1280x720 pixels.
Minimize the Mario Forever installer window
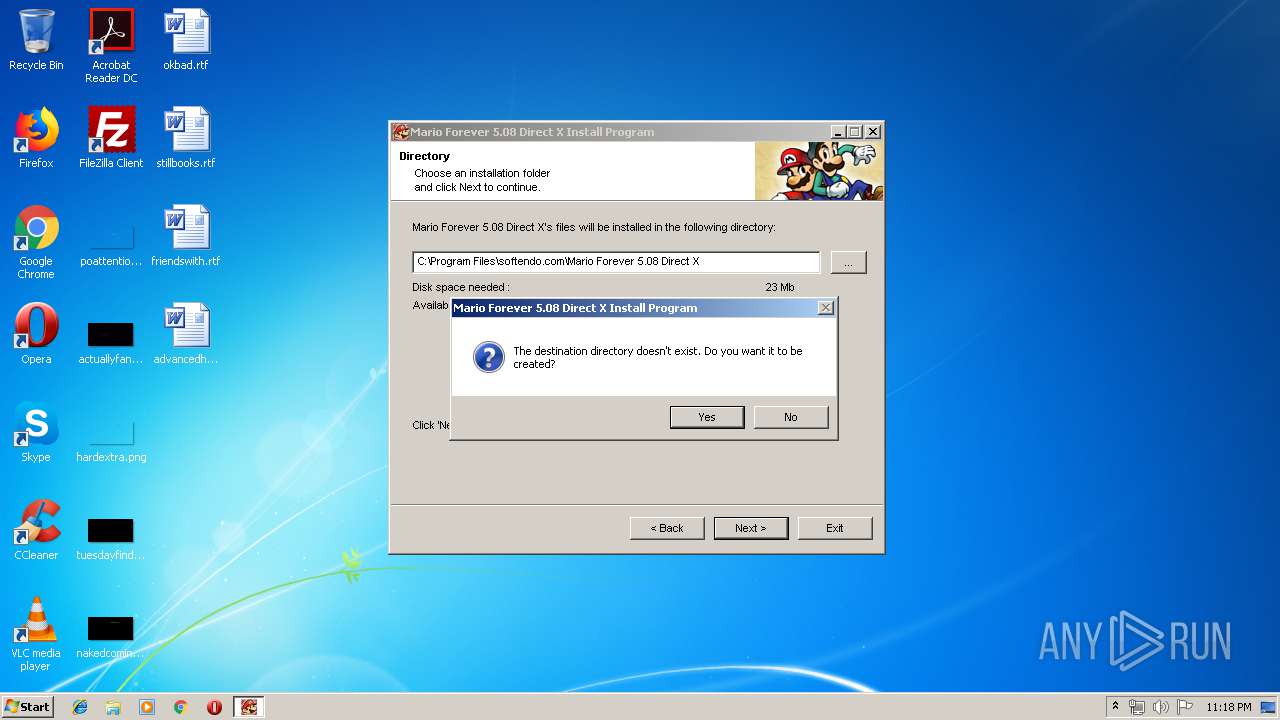pyautogui.click(x=838, y=132)
